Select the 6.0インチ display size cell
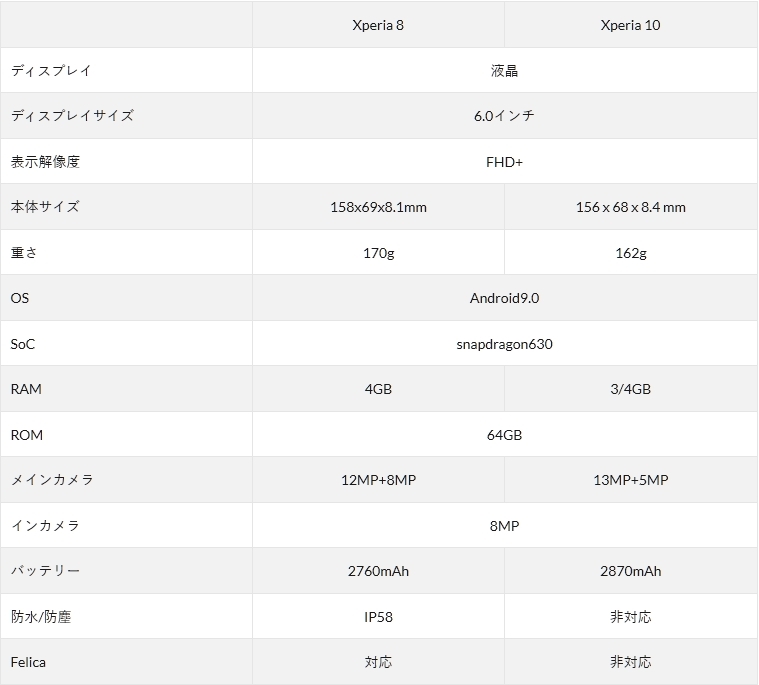The image size is (759, 685). pyautogui.click(x=504, y=116)
